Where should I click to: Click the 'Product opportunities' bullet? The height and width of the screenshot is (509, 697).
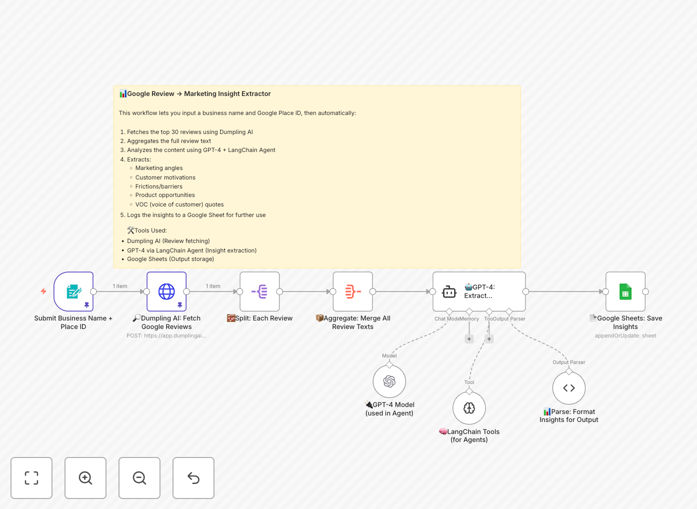pyautogui.click(x=165, y=195)
